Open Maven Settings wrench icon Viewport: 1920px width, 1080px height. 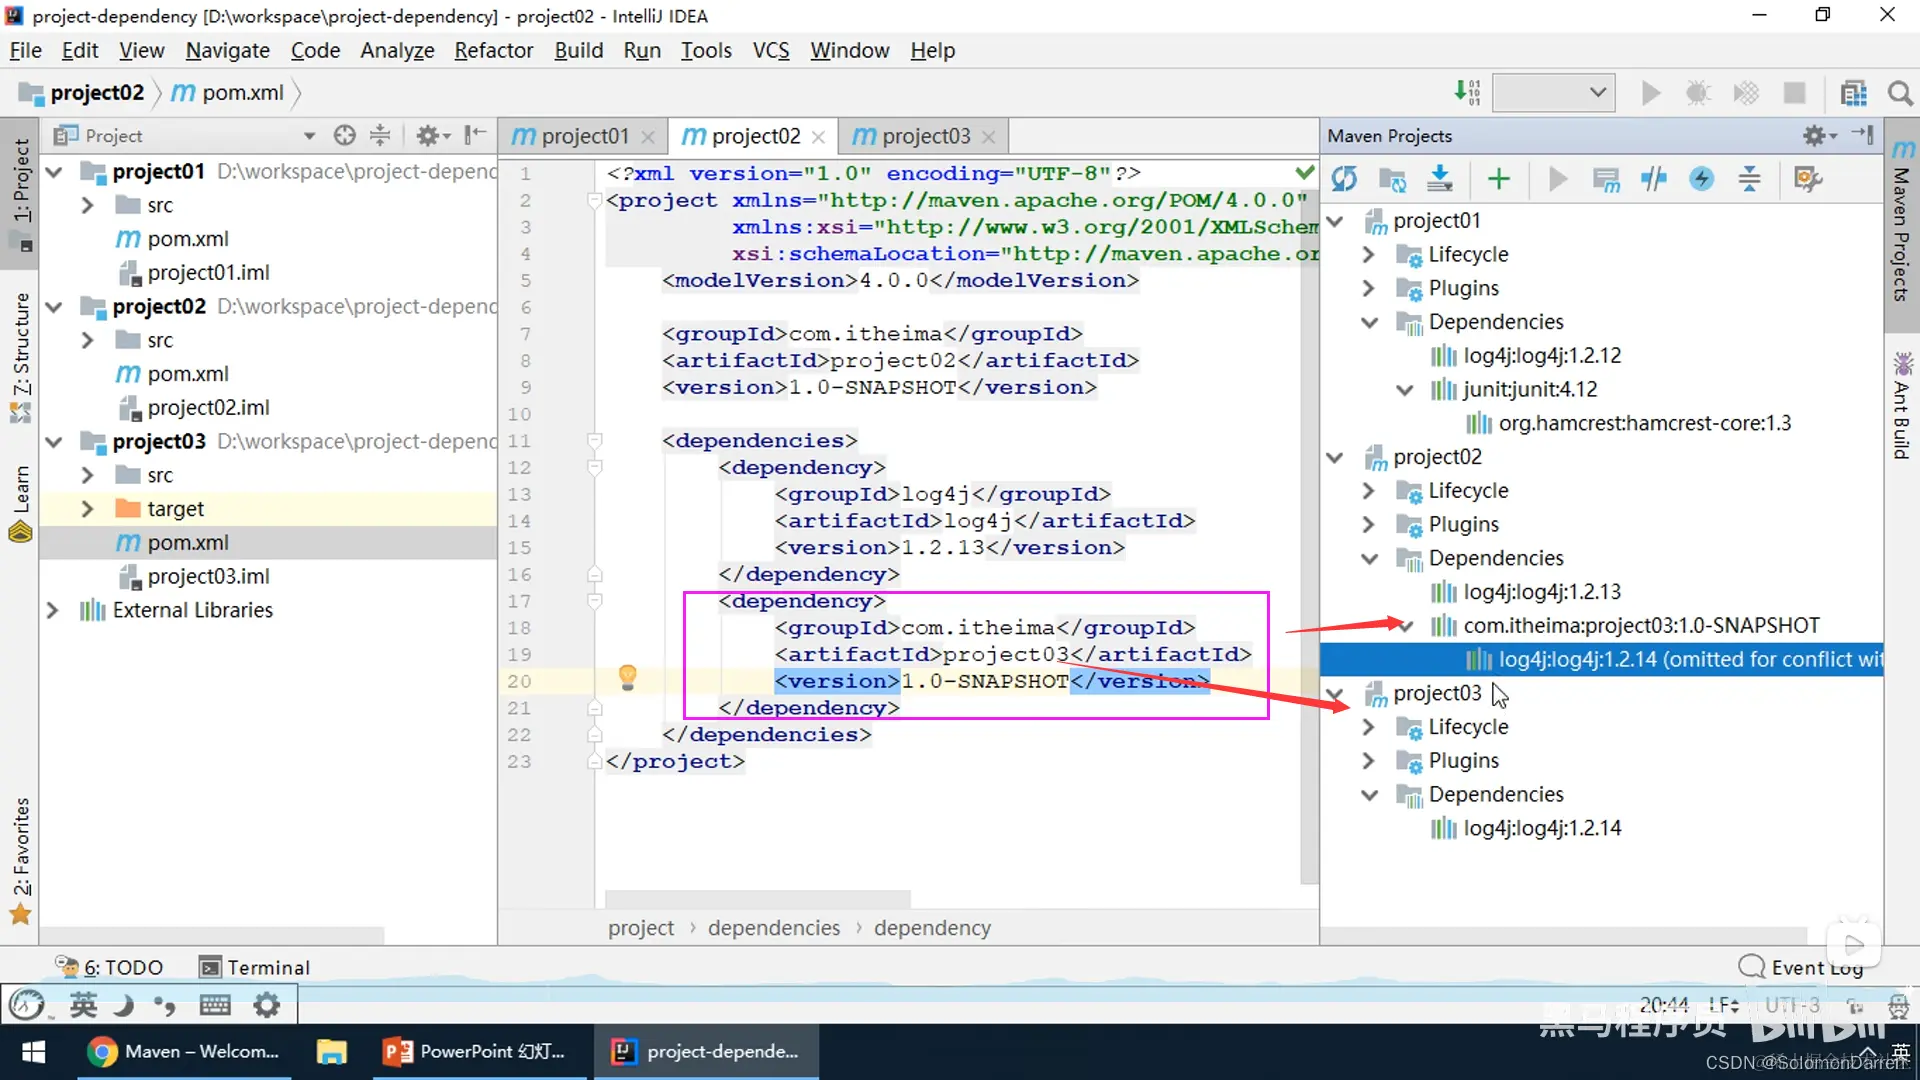pyautogui.click(x=1807, y=179)
